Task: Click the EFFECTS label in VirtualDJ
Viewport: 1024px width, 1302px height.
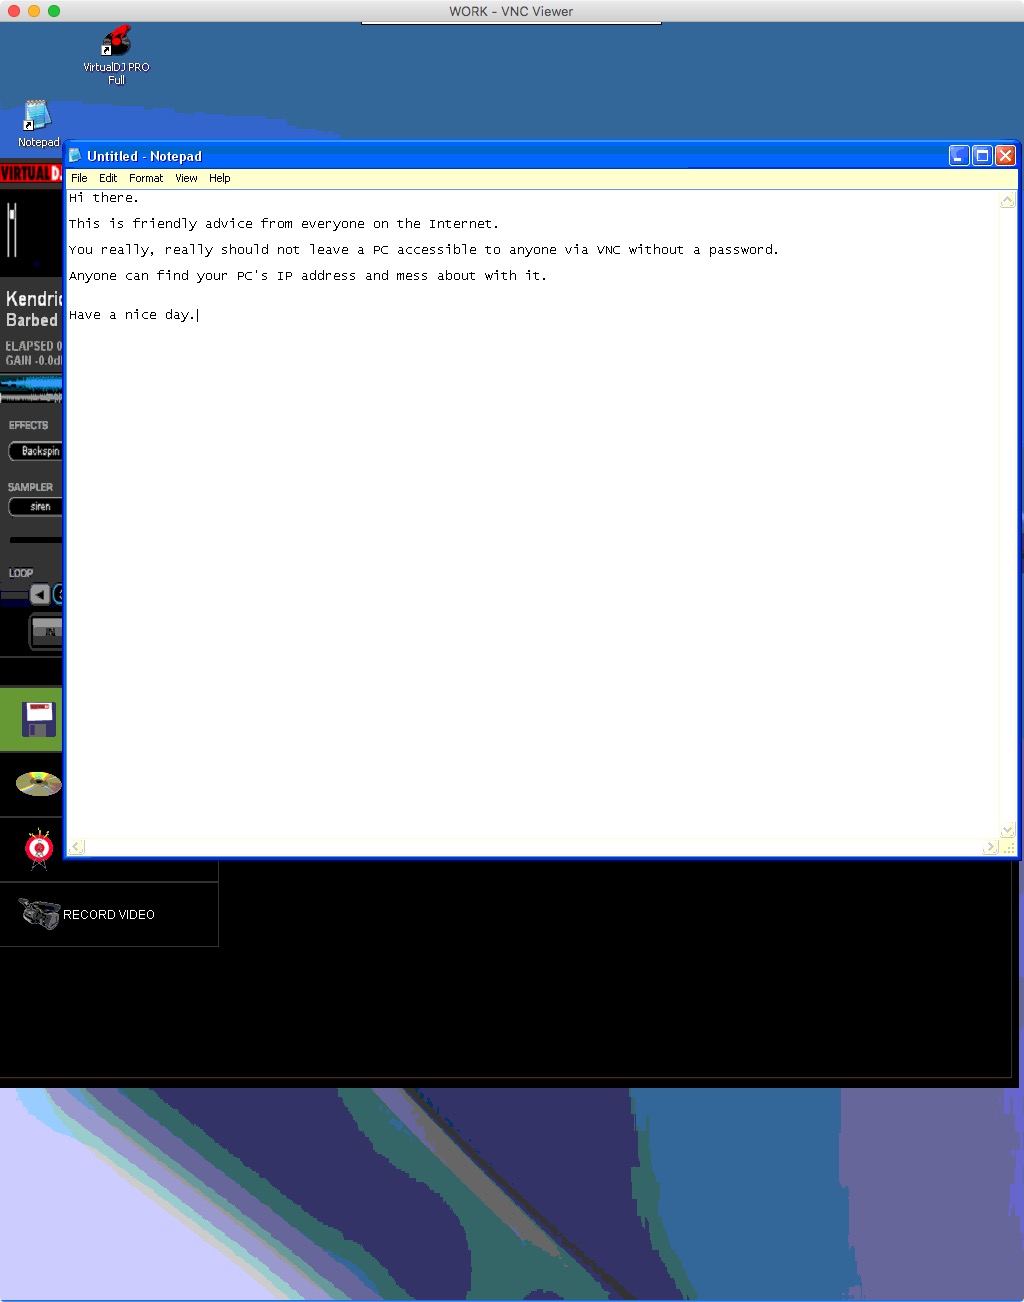Action: pos(28,425)
